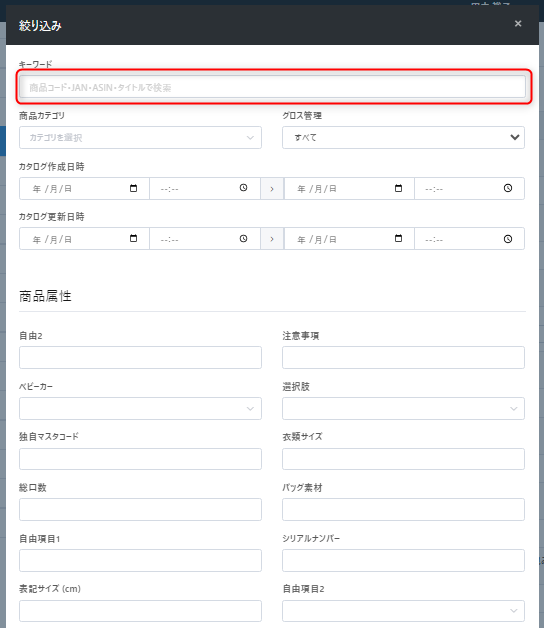Click the 衣類サイズ text input
544x628 pixels.
pos(403,459)
